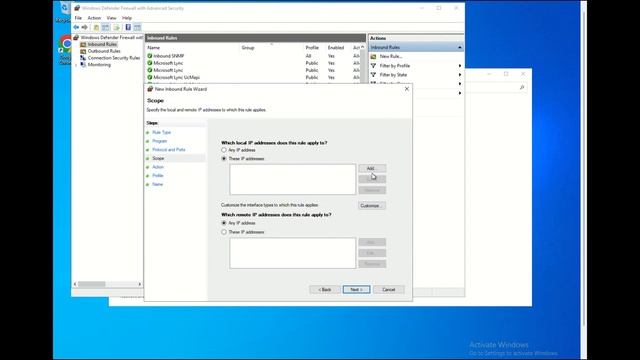Select local 'These IP addresses' radio button
640x360 pixels.
coord(224,159)
